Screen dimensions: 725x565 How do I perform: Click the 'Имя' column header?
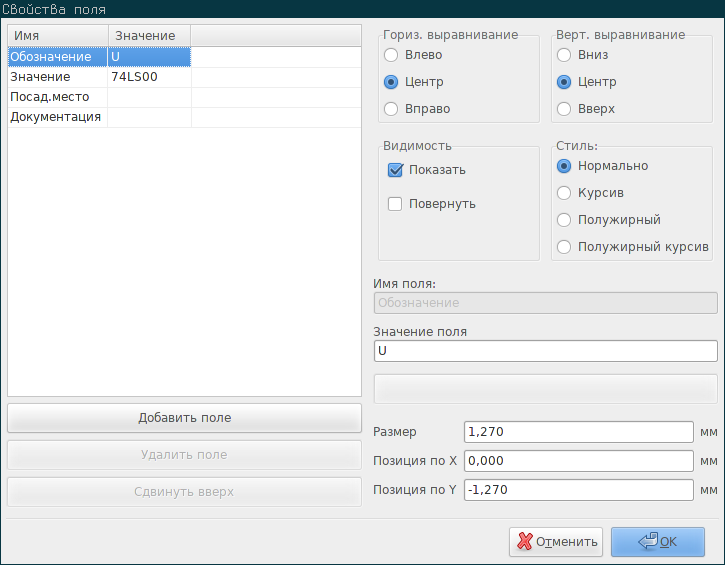tap(58, 36)
